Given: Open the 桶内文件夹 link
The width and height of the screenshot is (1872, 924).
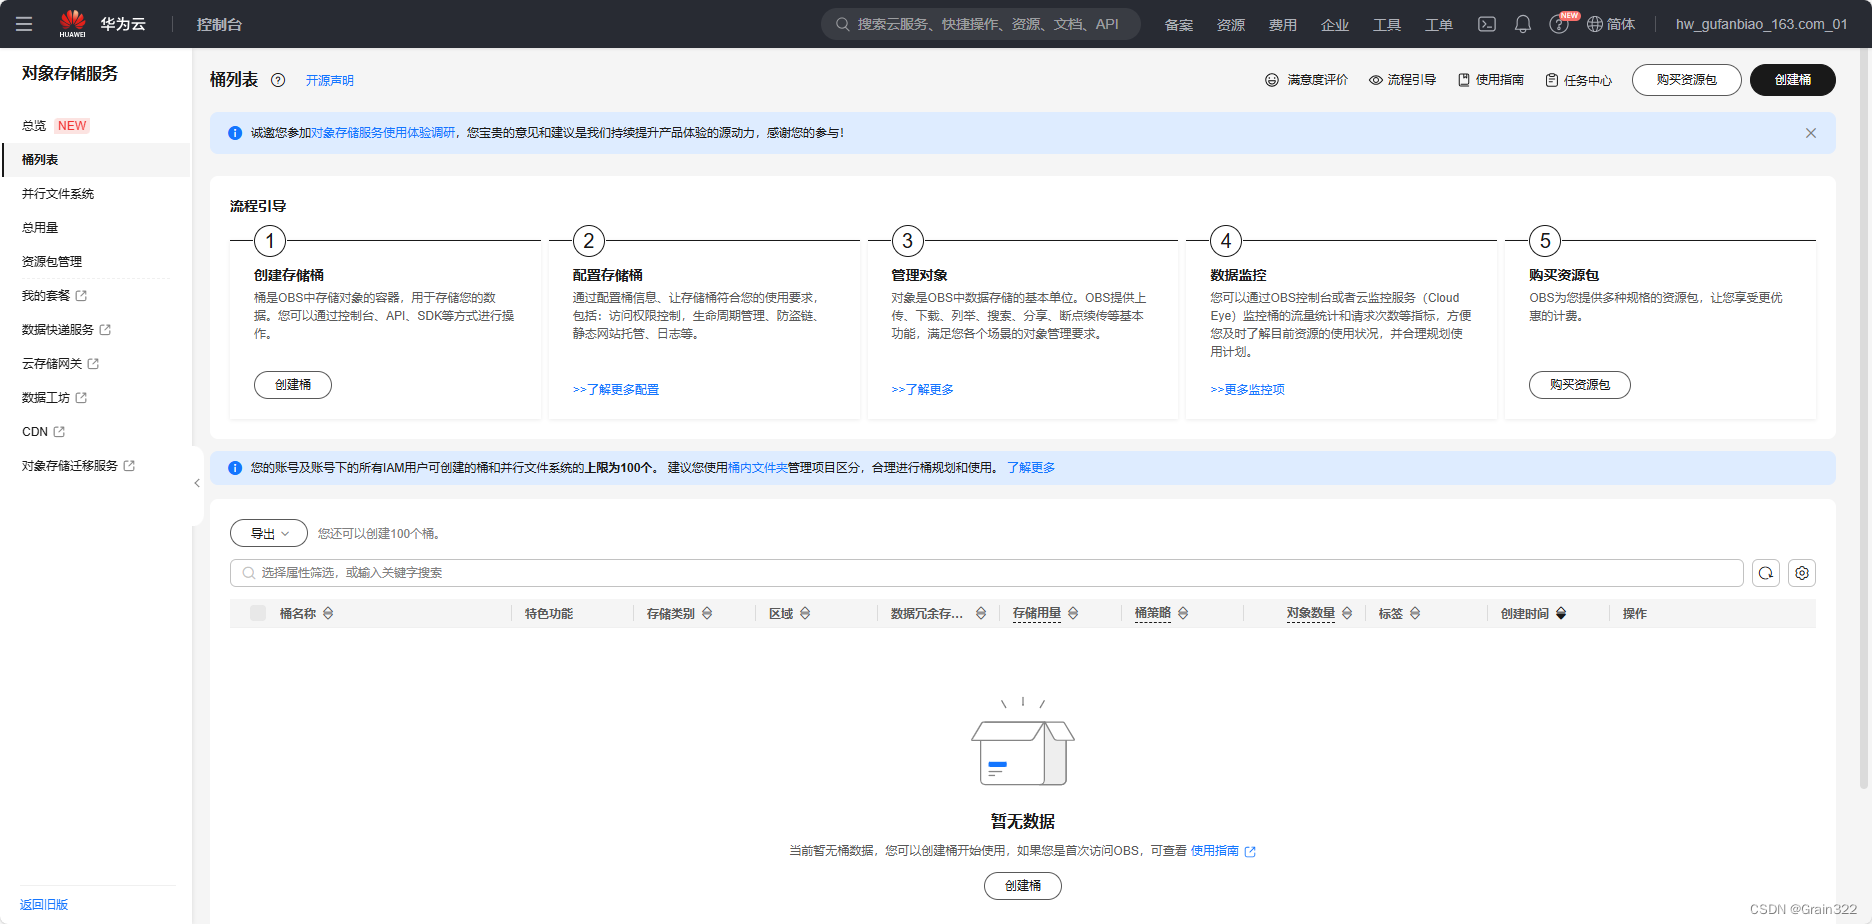Looking at the screenshot, I should tap(758, 468).
